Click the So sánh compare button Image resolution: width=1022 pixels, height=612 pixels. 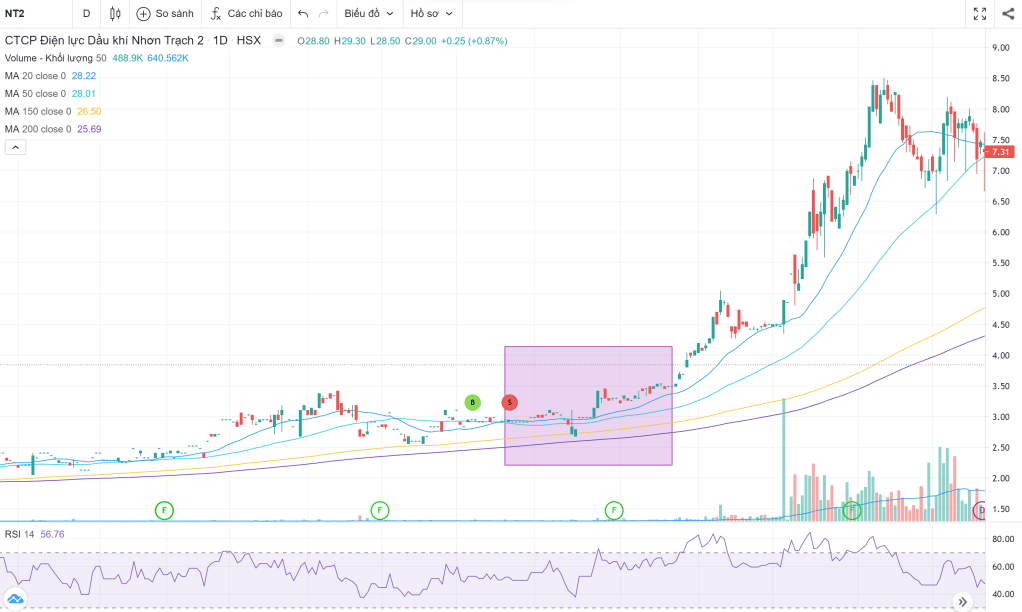coord(164,14)
